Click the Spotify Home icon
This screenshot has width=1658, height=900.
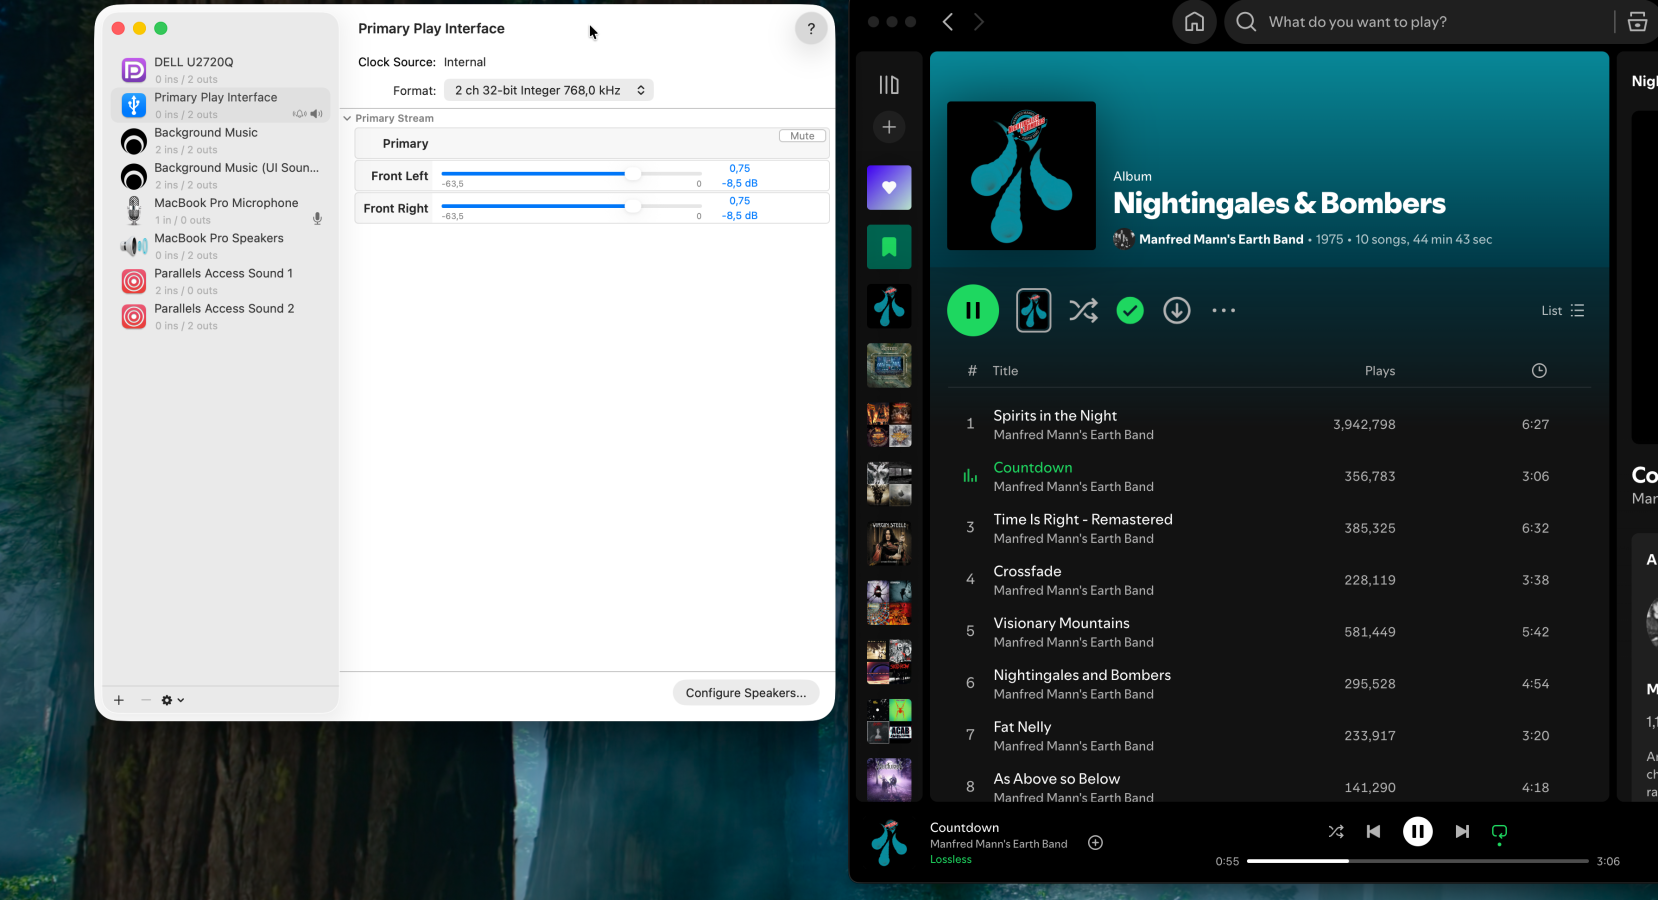pyautogui.click(x=1194, y=22)
